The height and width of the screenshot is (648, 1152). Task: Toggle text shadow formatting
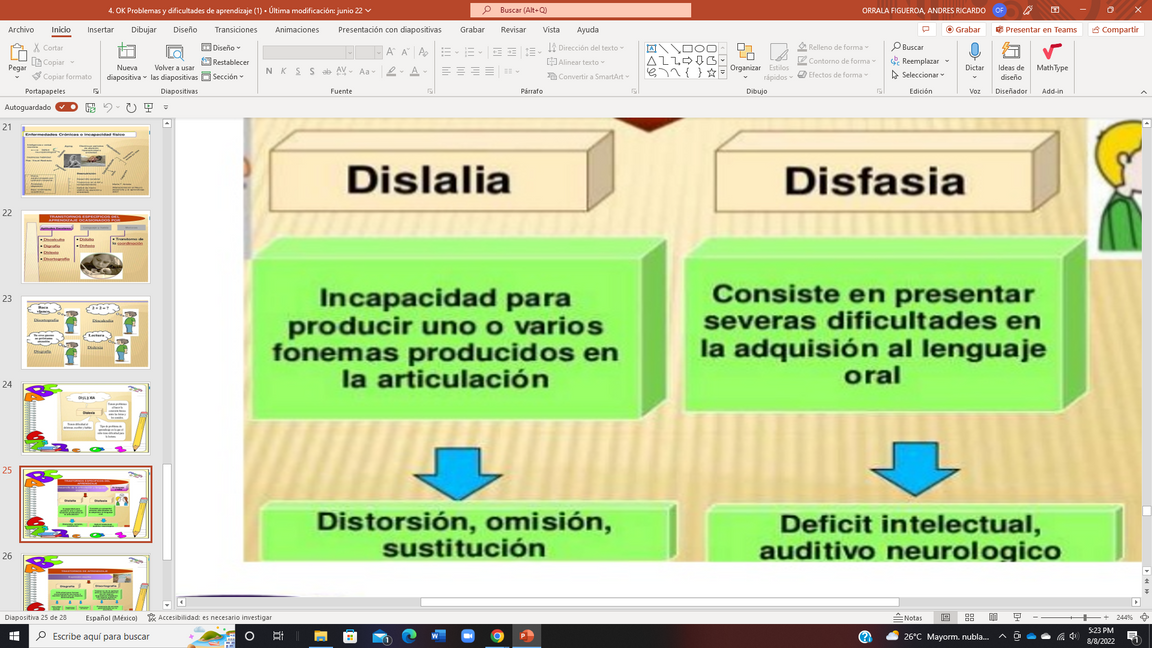[312, 71]
